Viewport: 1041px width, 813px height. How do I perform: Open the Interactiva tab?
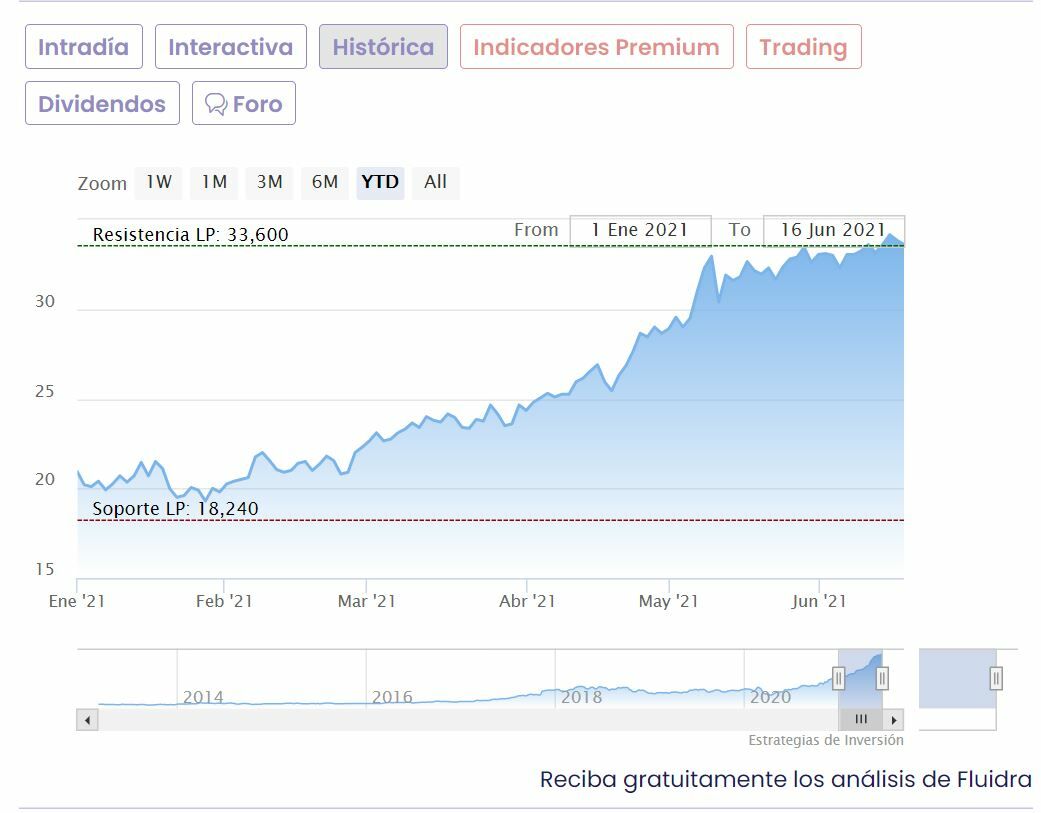tap(231, 47)
